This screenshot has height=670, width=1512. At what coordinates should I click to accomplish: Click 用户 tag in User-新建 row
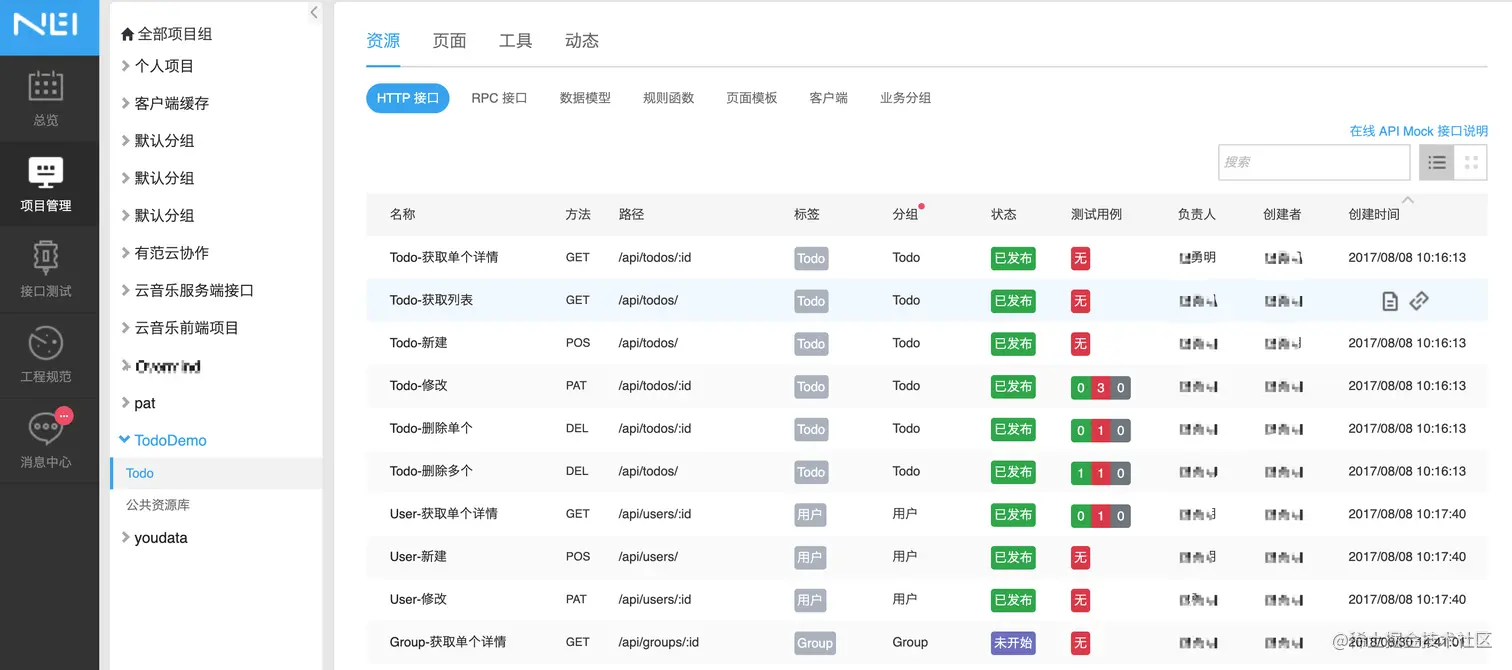tap(809, 558)
